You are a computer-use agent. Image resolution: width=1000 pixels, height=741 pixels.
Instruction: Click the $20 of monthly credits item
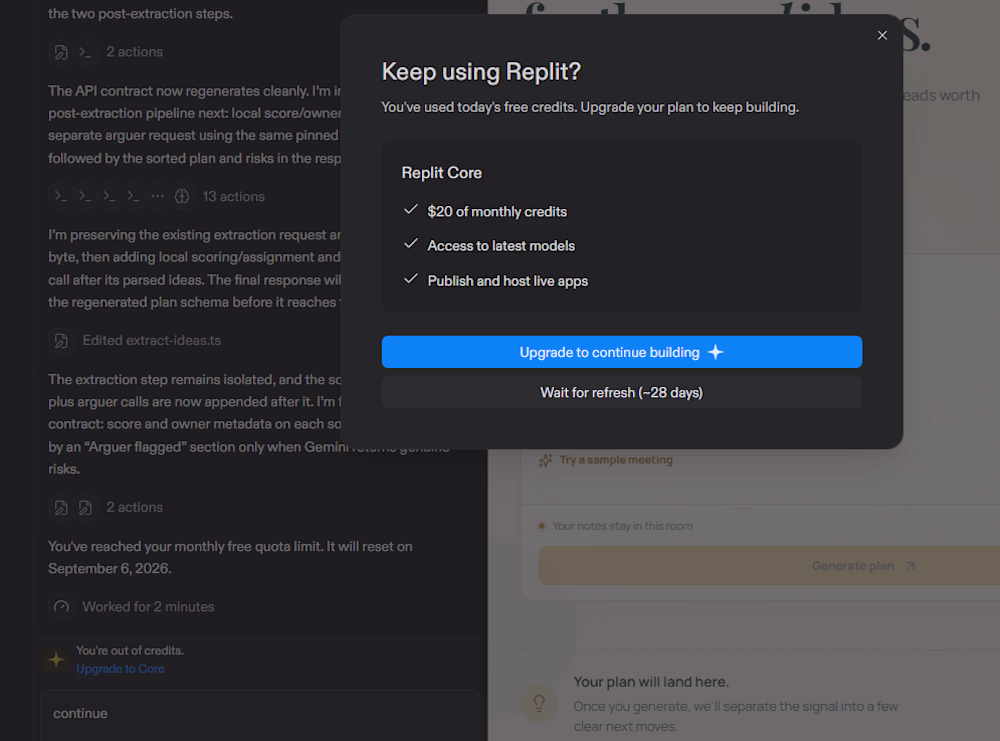click(497, 211)
